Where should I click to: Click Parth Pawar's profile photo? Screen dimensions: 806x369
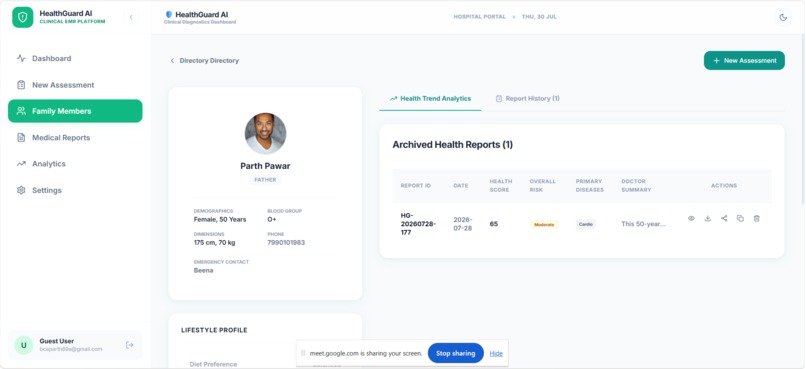[265, 134]
